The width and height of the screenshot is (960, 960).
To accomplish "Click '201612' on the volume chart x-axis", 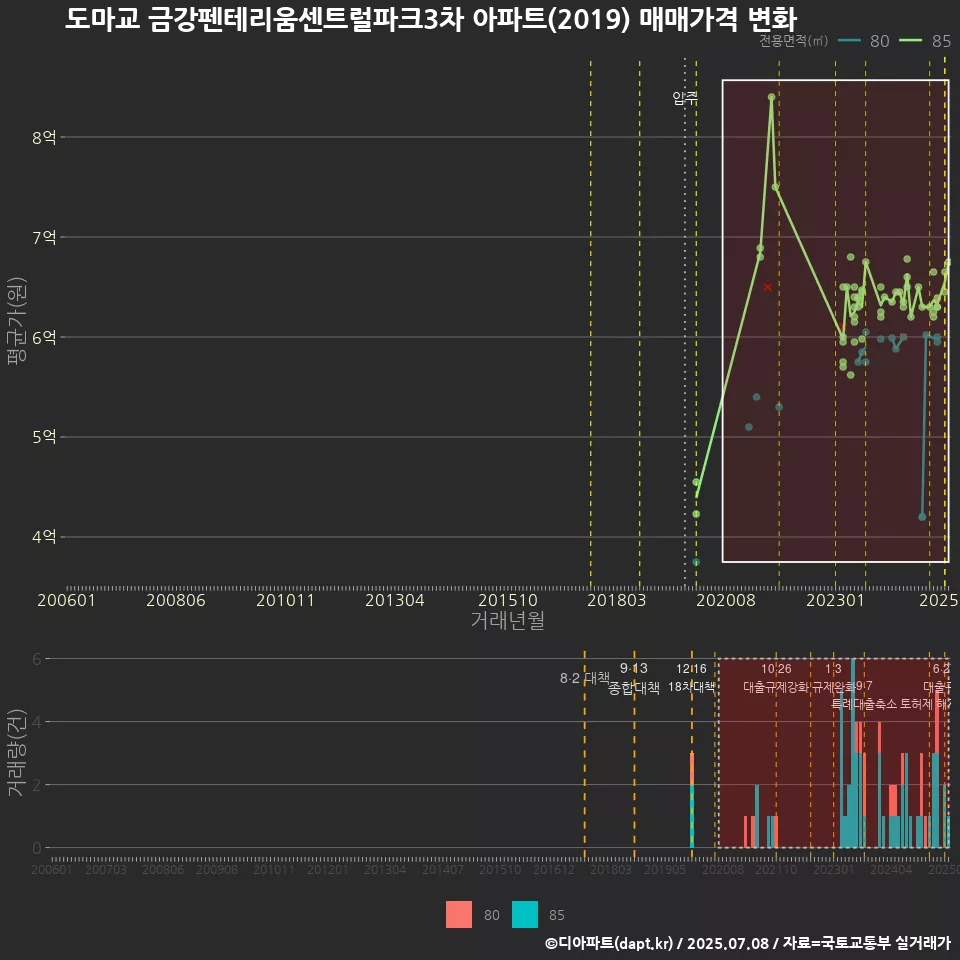I will pyautogui.click(x=553, y=869).
